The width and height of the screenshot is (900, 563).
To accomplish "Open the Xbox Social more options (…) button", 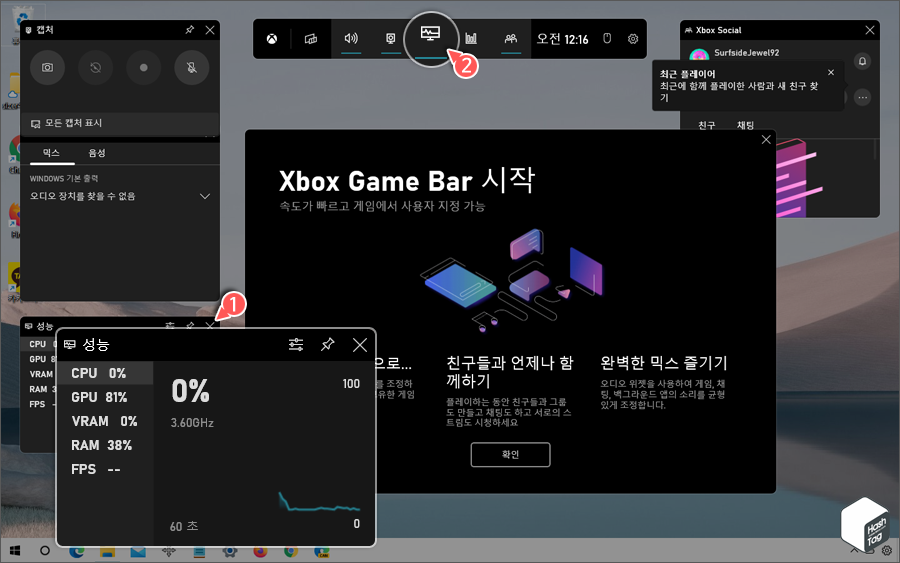I will [862, 98].
